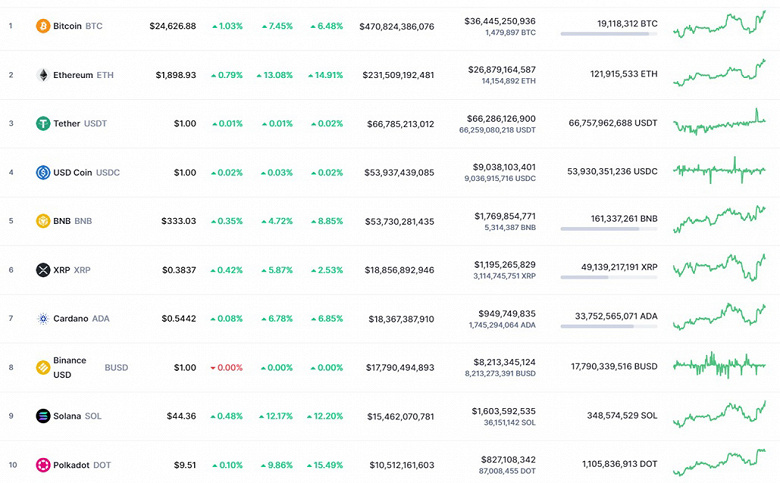This screenshot has width=780, height=483.
Task: Open the Cardano name link
Action: coord(70,318)
